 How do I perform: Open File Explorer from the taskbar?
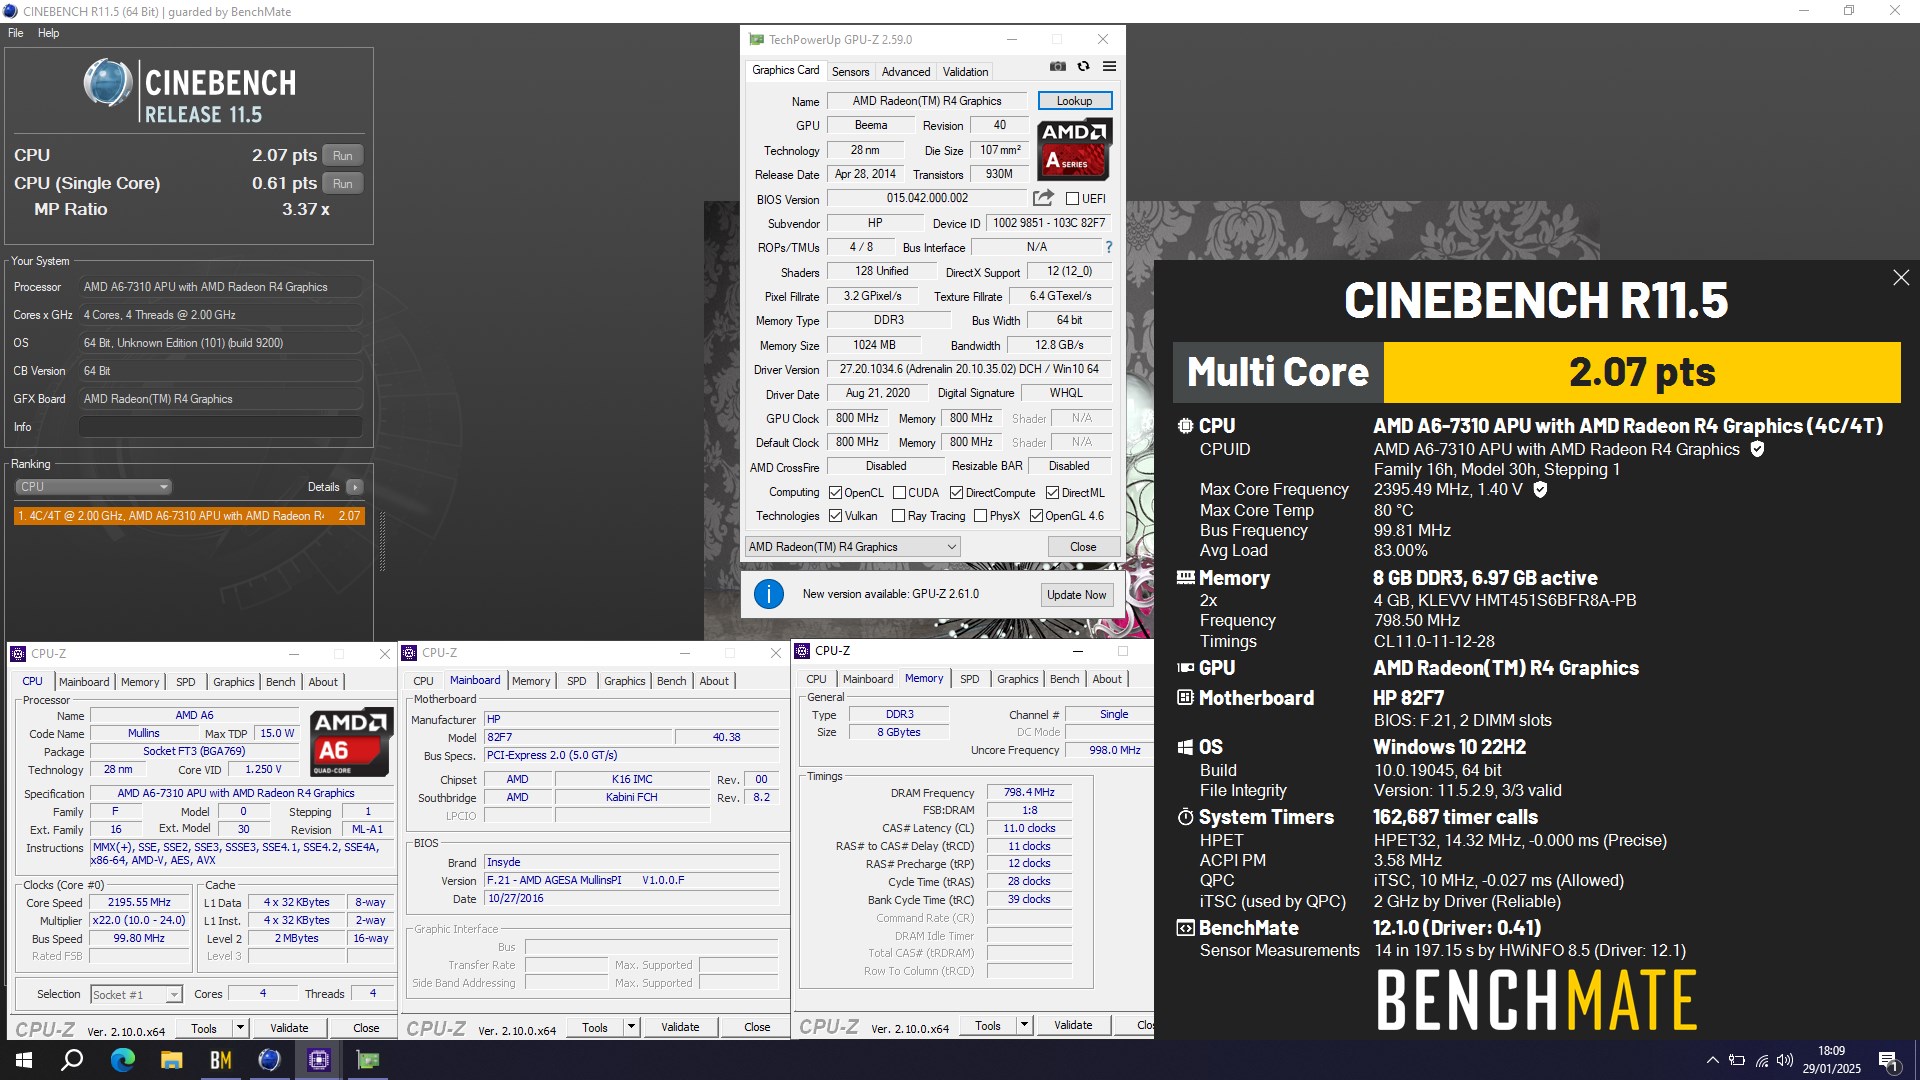[x=171, y=1060]
